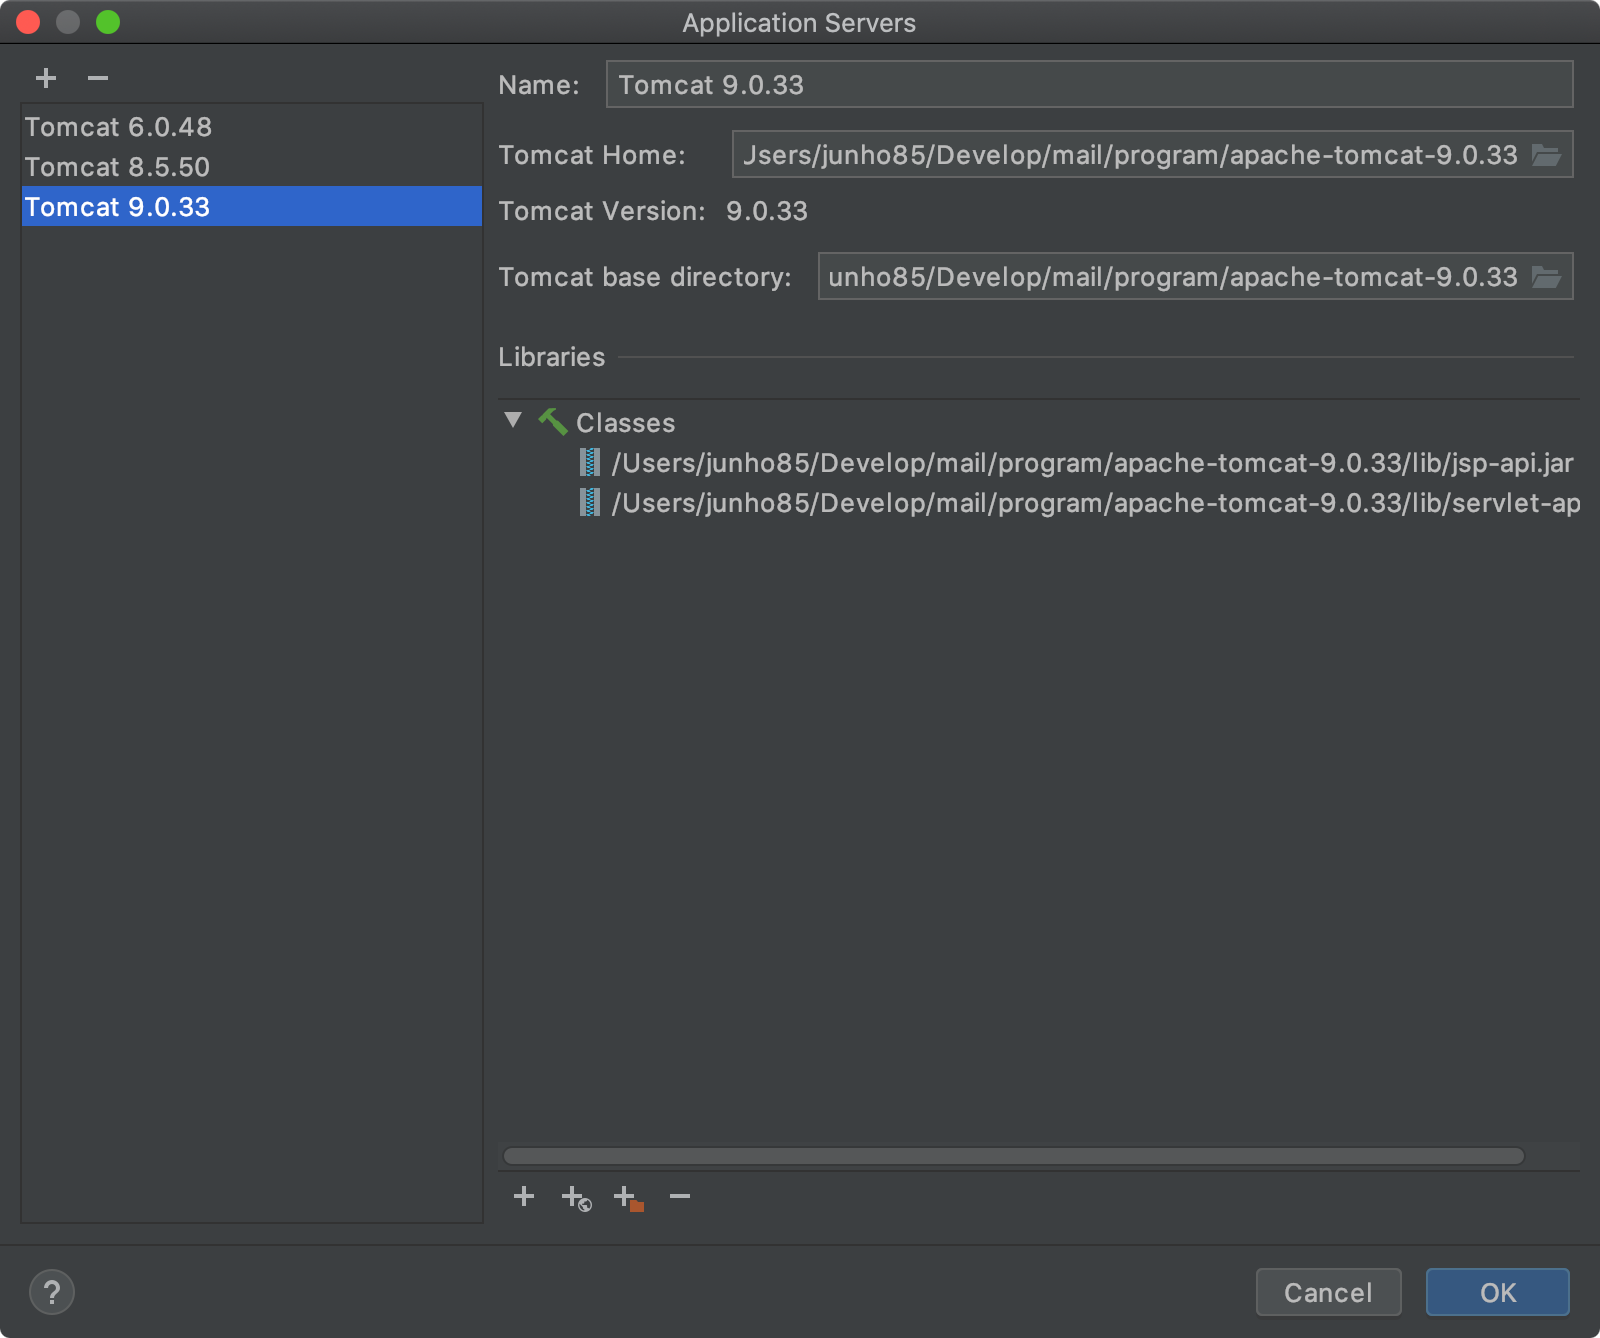
Task: Add library excluded folder icon
Action: coord(628,1197)
